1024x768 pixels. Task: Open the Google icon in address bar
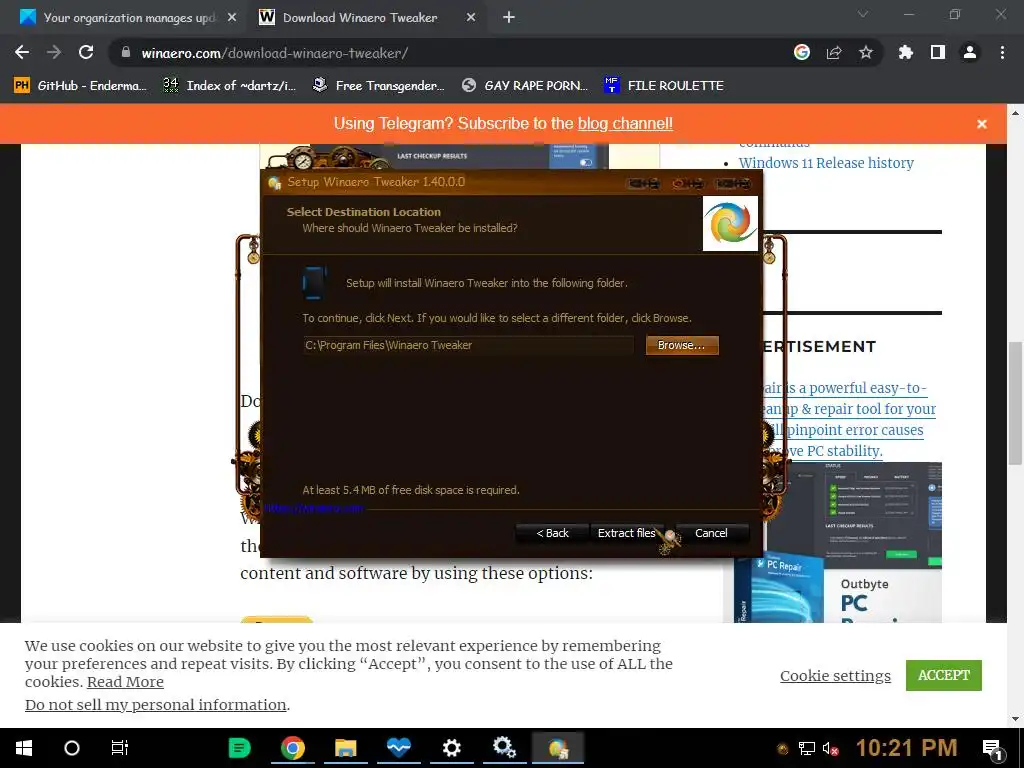coord(802,53)
